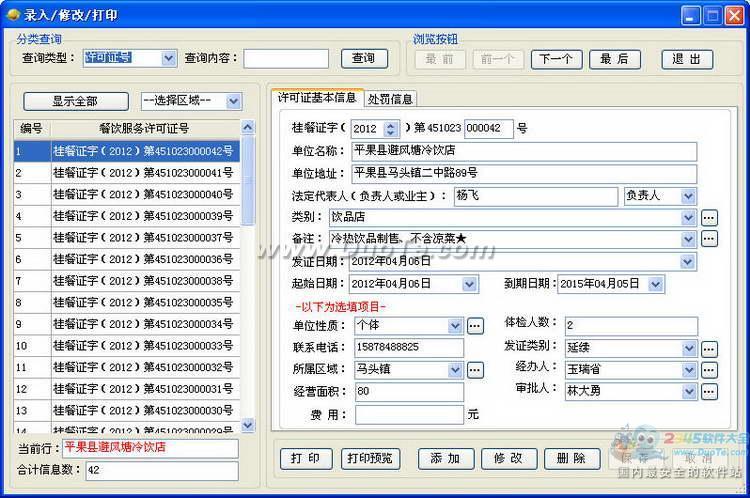
Task: Select row 第451023000032号
Action: tap(127, 367)
